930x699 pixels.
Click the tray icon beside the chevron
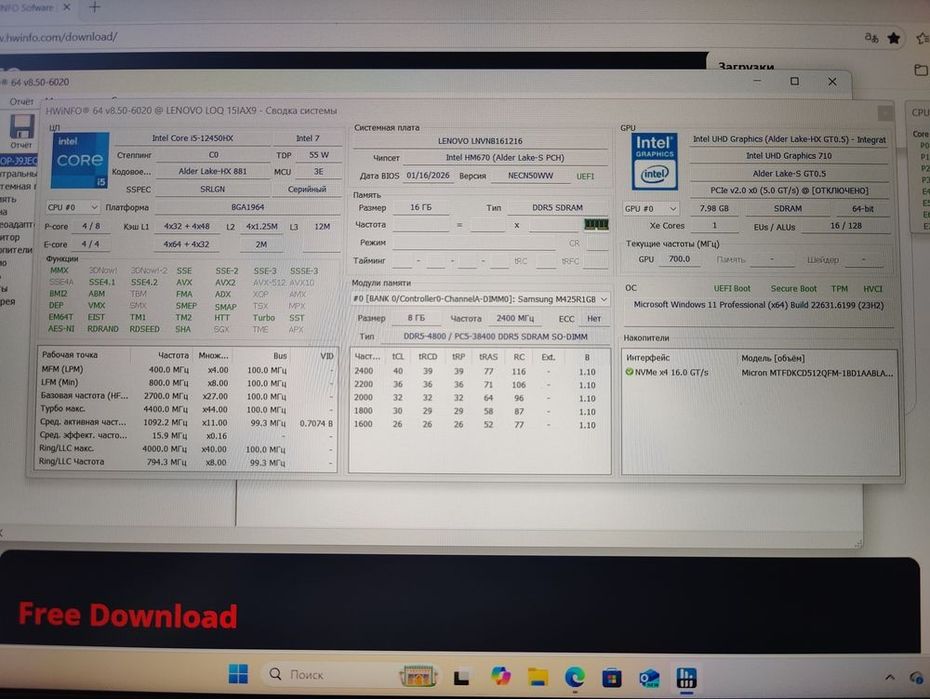916,677
